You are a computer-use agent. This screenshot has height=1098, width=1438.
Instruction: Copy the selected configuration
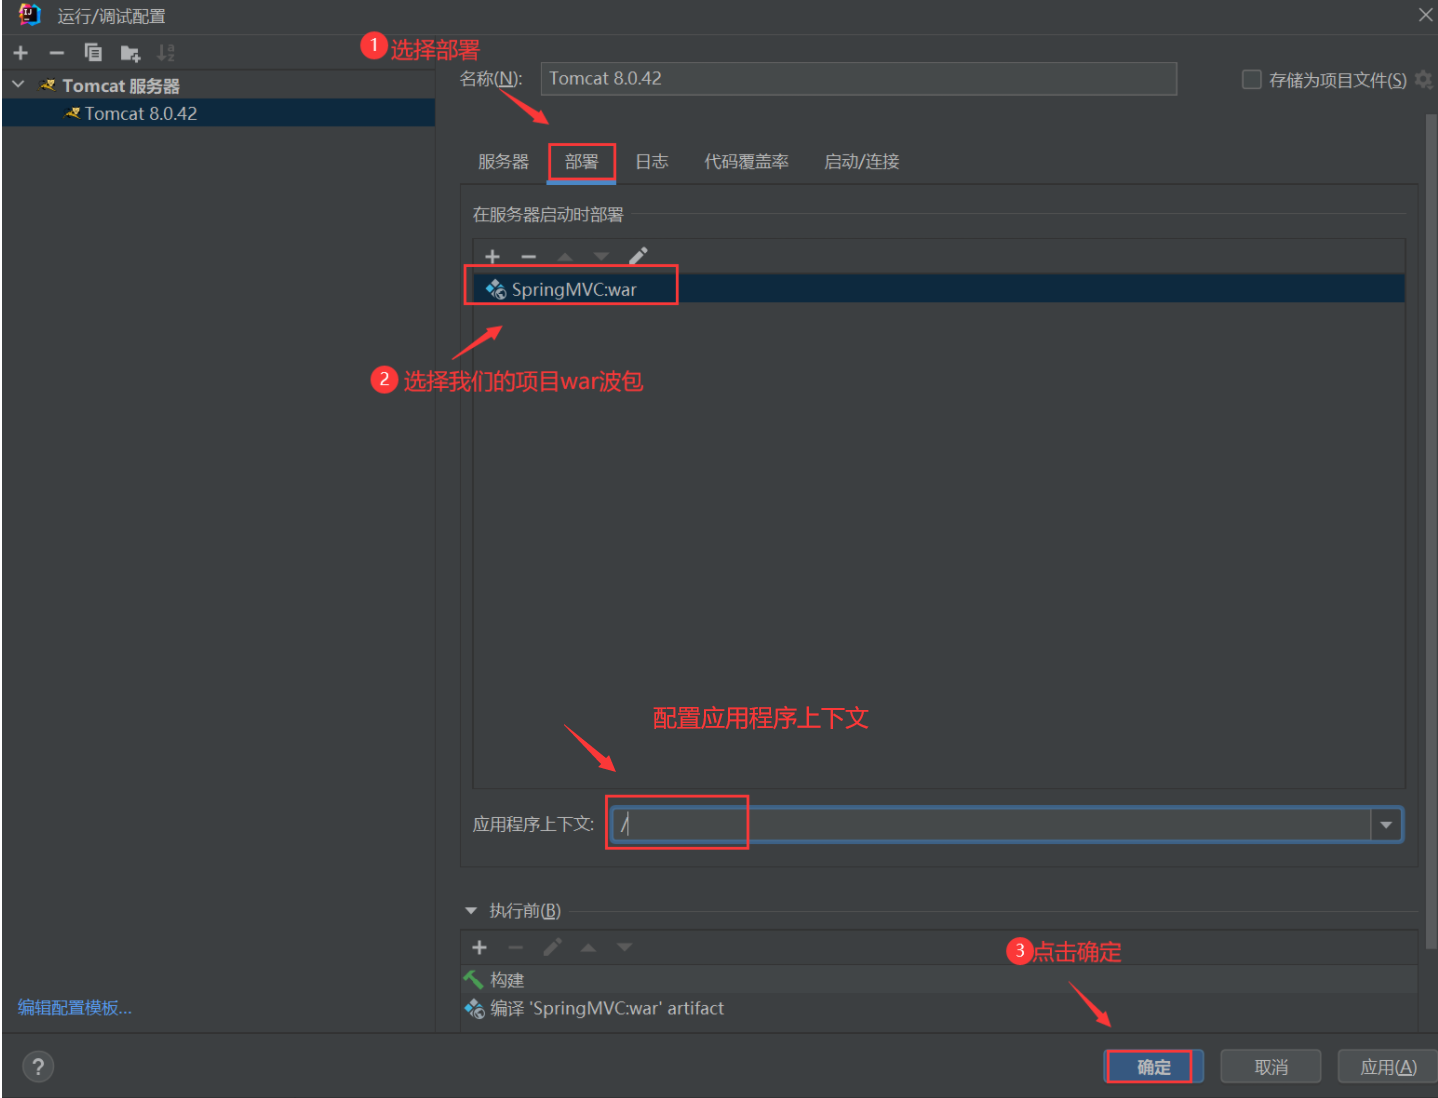click(93, 53)
